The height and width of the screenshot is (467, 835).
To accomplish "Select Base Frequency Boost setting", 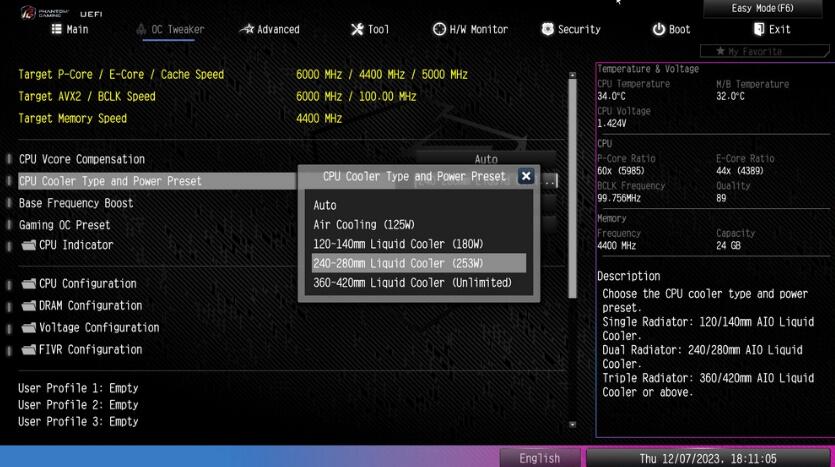I will pos(76,203).
